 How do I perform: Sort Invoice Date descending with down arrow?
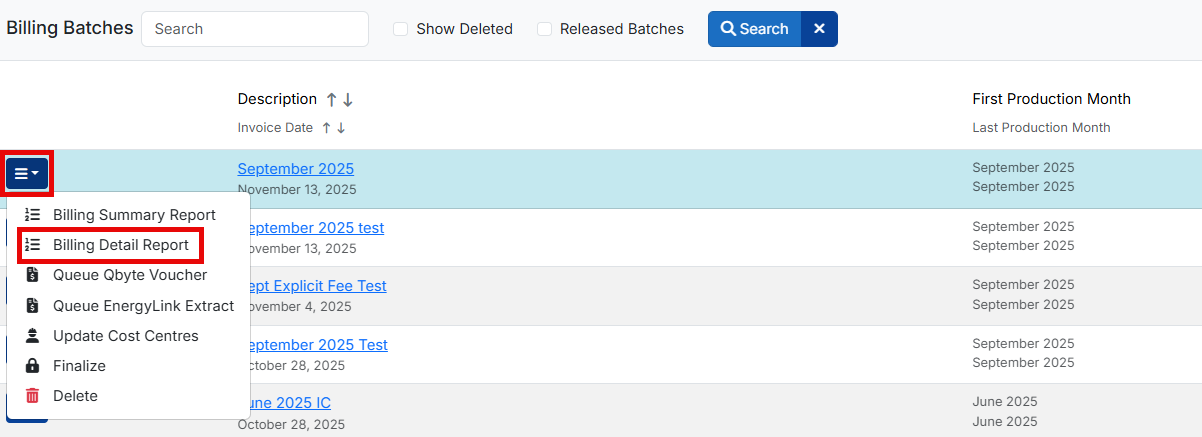(x=341, y=128)
